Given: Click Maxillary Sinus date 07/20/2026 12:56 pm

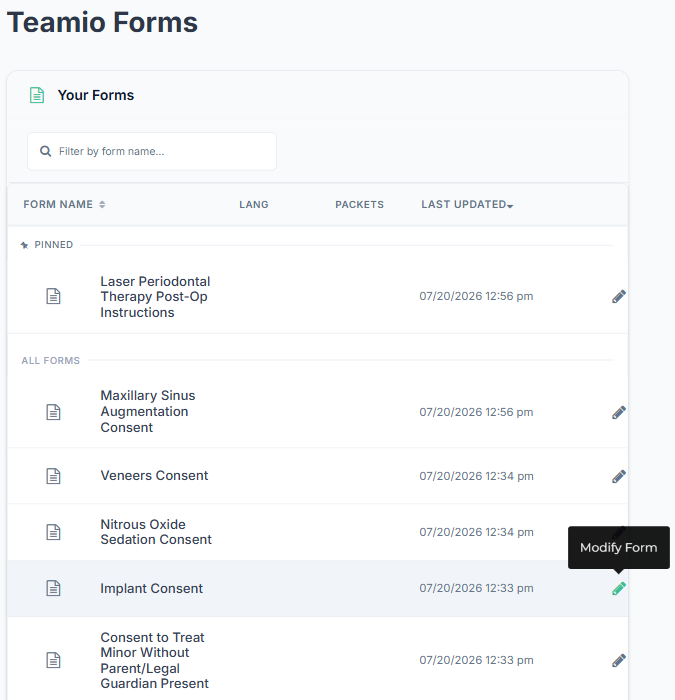Looking at the screenshot, I should (476, 412).
